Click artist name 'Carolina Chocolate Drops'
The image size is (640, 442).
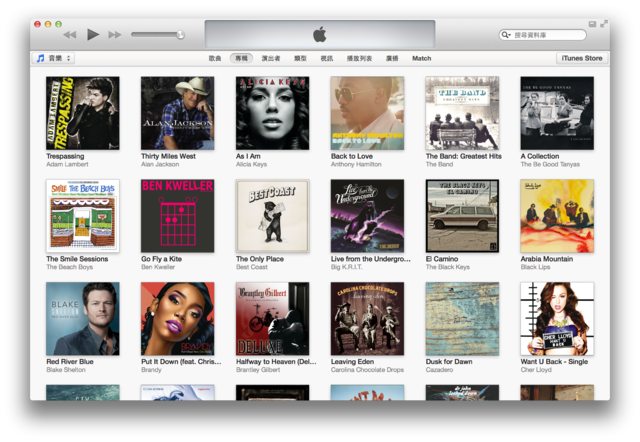[367, 370]
